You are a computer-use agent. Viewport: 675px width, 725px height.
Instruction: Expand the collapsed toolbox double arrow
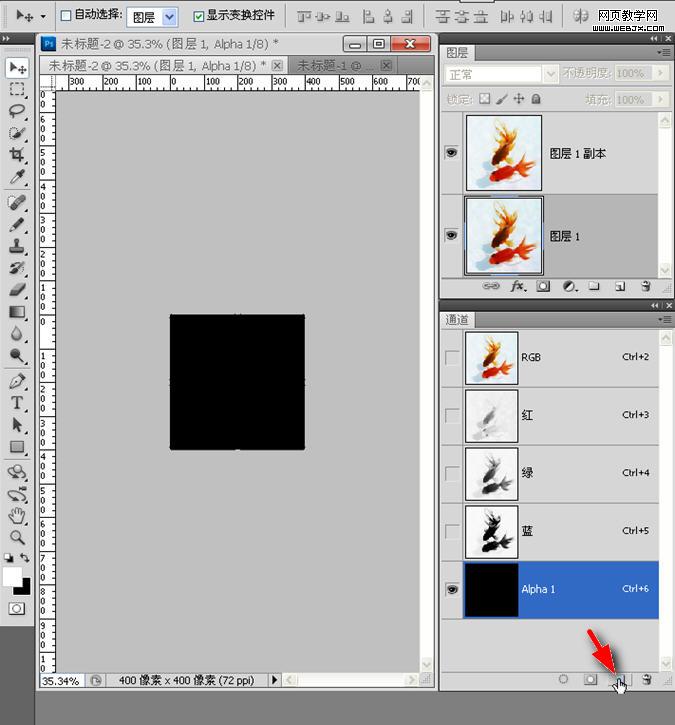pyautogui.click(x=6, y=38)
